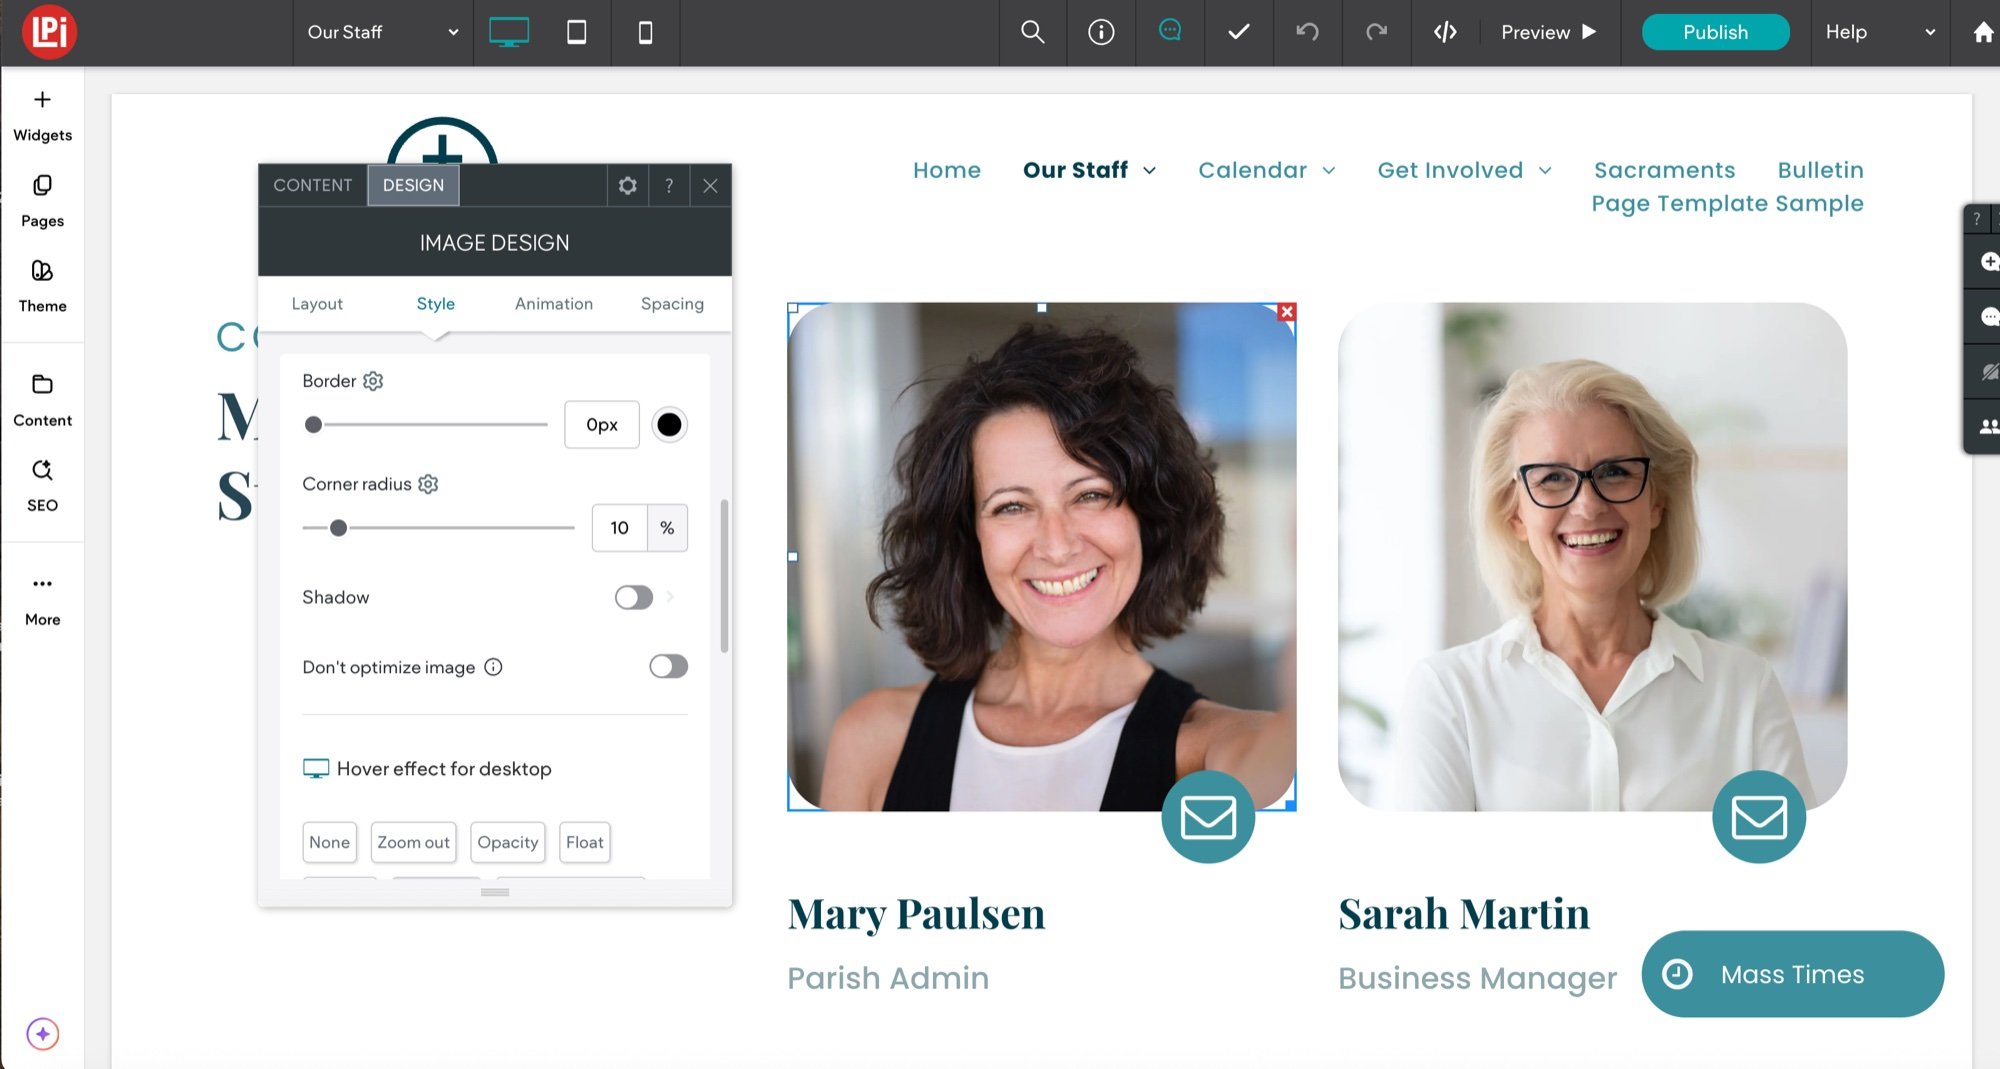Expand Calendar nav submenu
Screen dimensions: 2000x1069
click(1329, 171)
